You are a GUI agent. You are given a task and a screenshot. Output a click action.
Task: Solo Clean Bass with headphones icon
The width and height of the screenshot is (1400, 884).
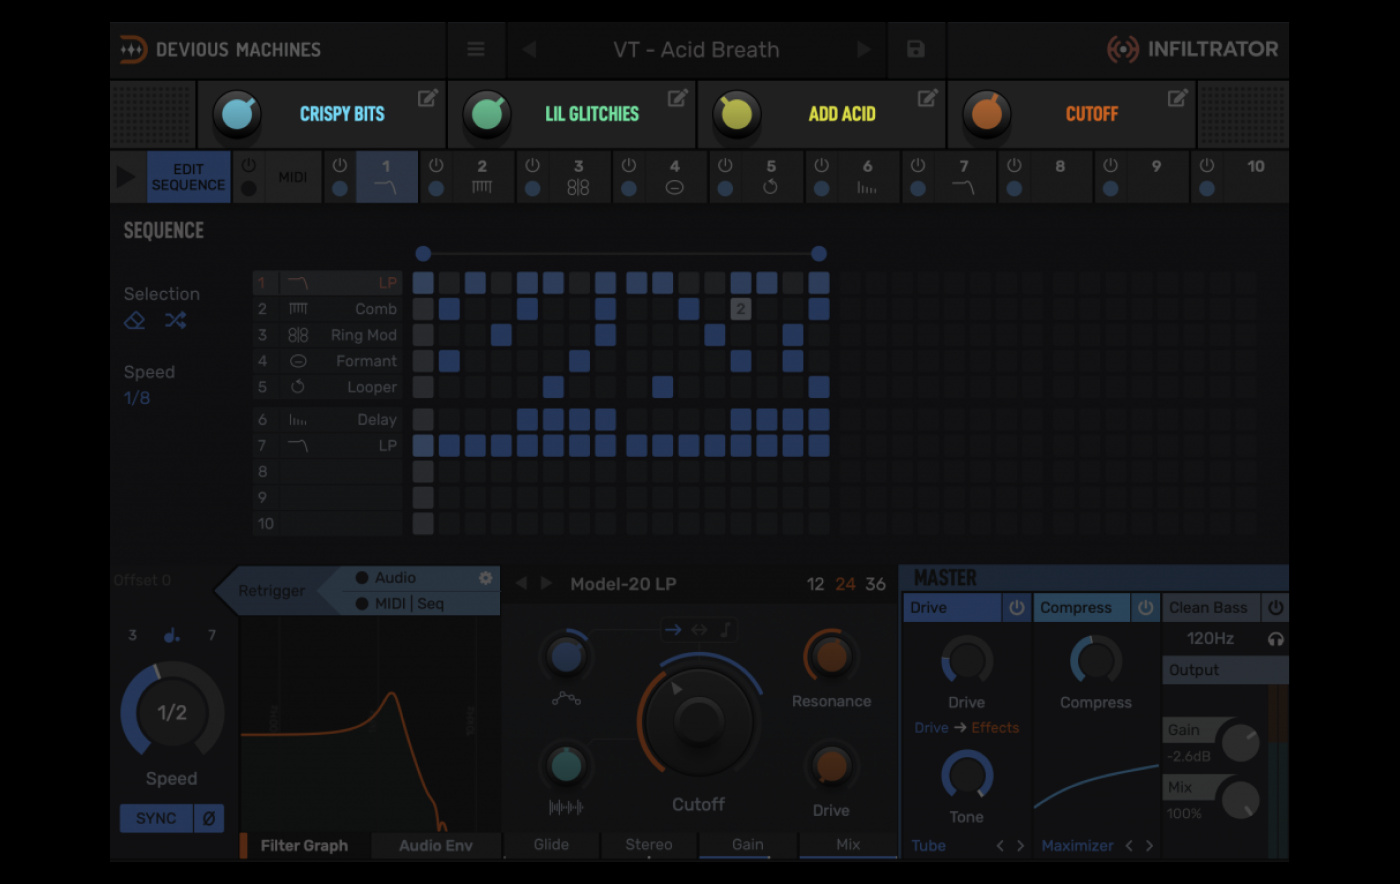[1275, 639]
